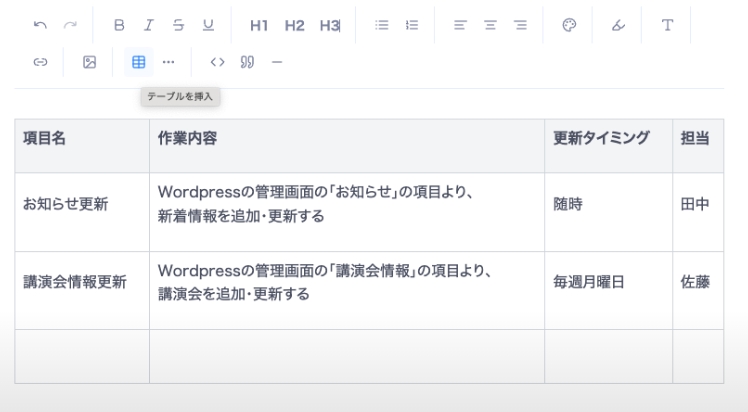Toggle italic formatting
The image size is (748, 412).
[149, 25]
